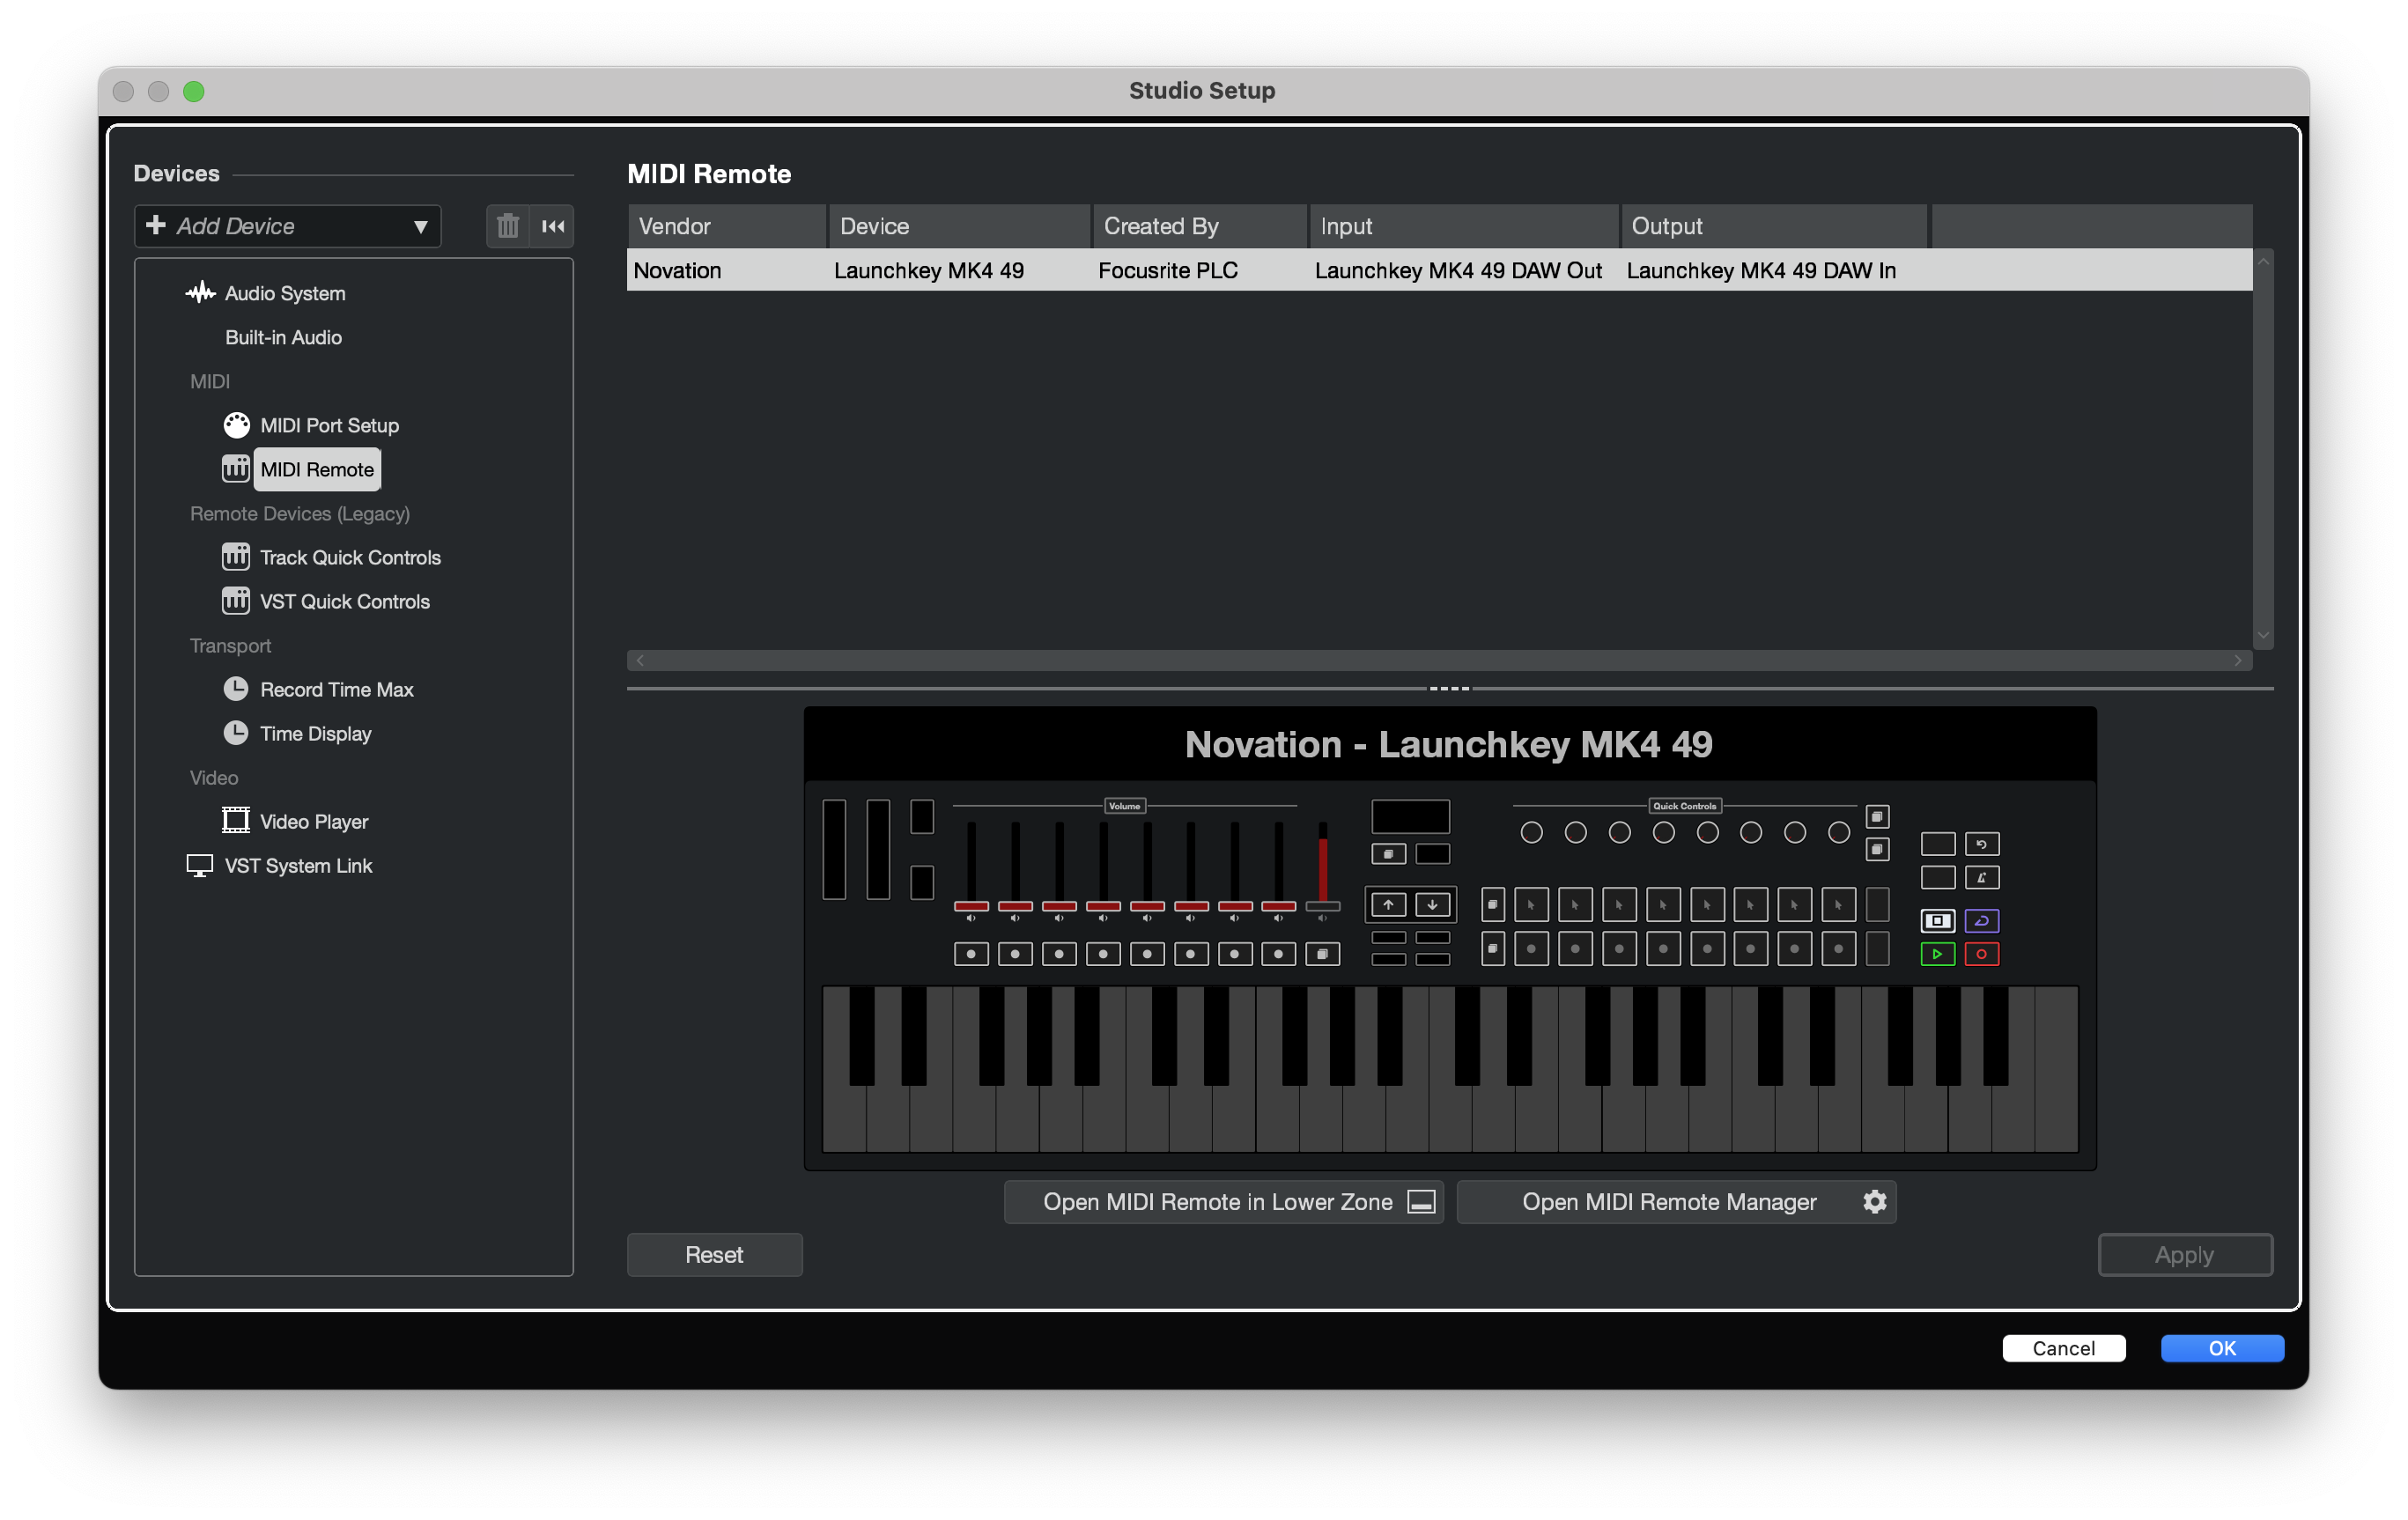
Task: Click the first Volume fader on the left
Action: pos(971,866)
